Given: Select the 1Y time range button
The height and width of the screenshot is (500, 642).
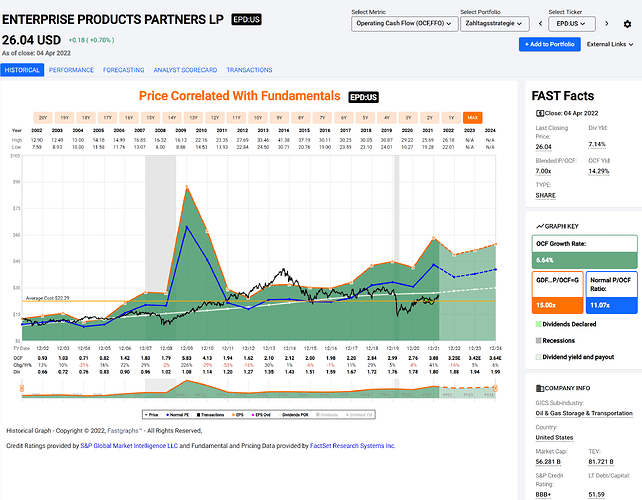Looking at the screenshot, I should [x=451, y=118].
